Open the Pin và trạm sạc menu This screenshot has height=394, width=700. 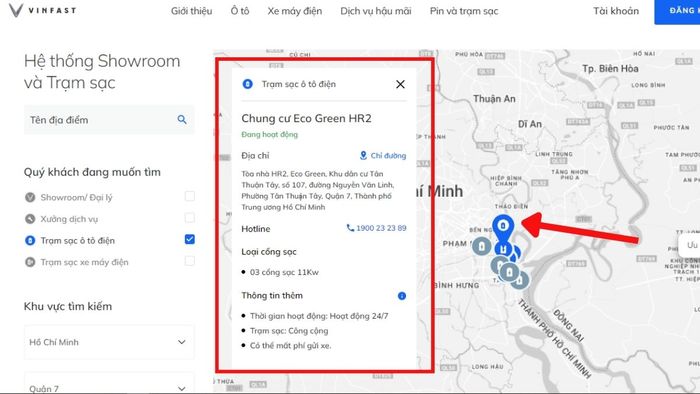pyautogui.click(x=464, y=11)
